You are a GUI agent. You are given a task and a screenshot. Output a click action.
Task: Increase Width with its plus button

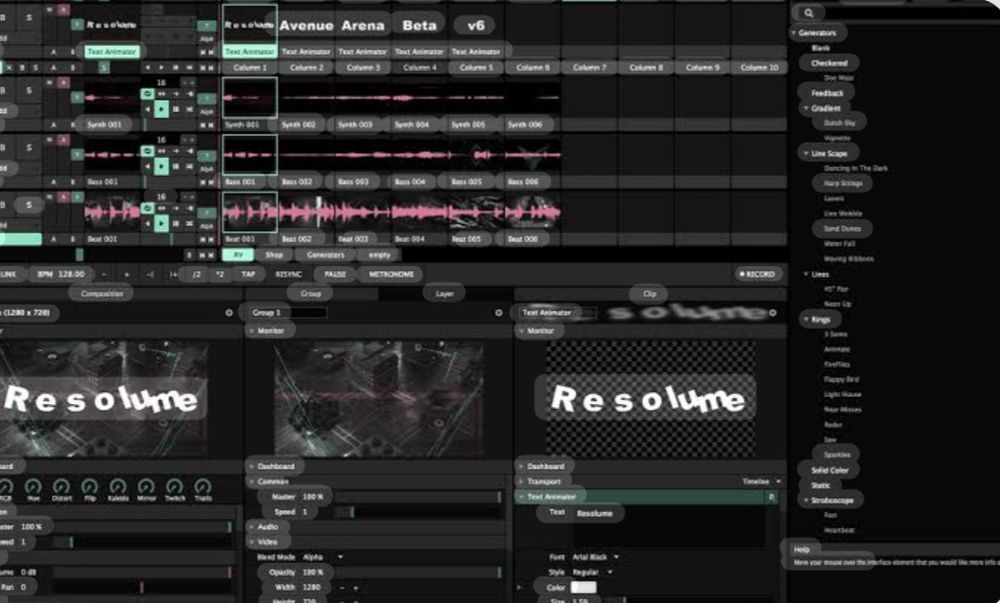click(x=355, y=588)
